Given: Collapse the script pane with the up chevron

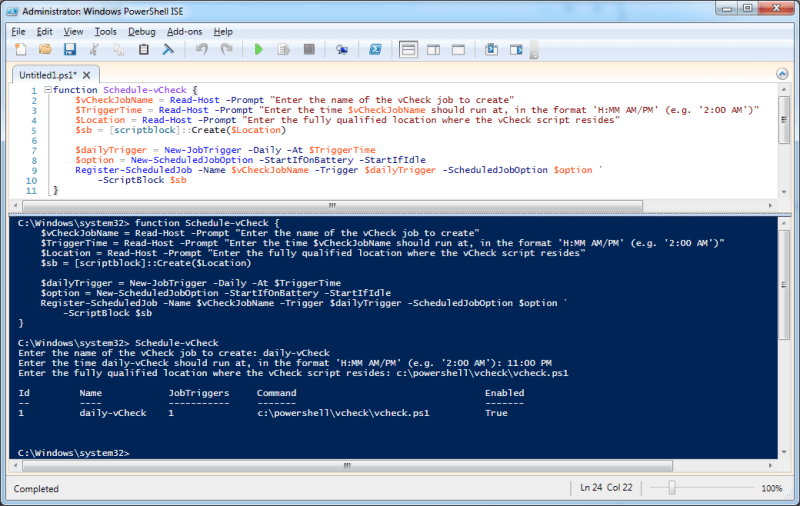Looking at the screenshot, I should 782,73.
